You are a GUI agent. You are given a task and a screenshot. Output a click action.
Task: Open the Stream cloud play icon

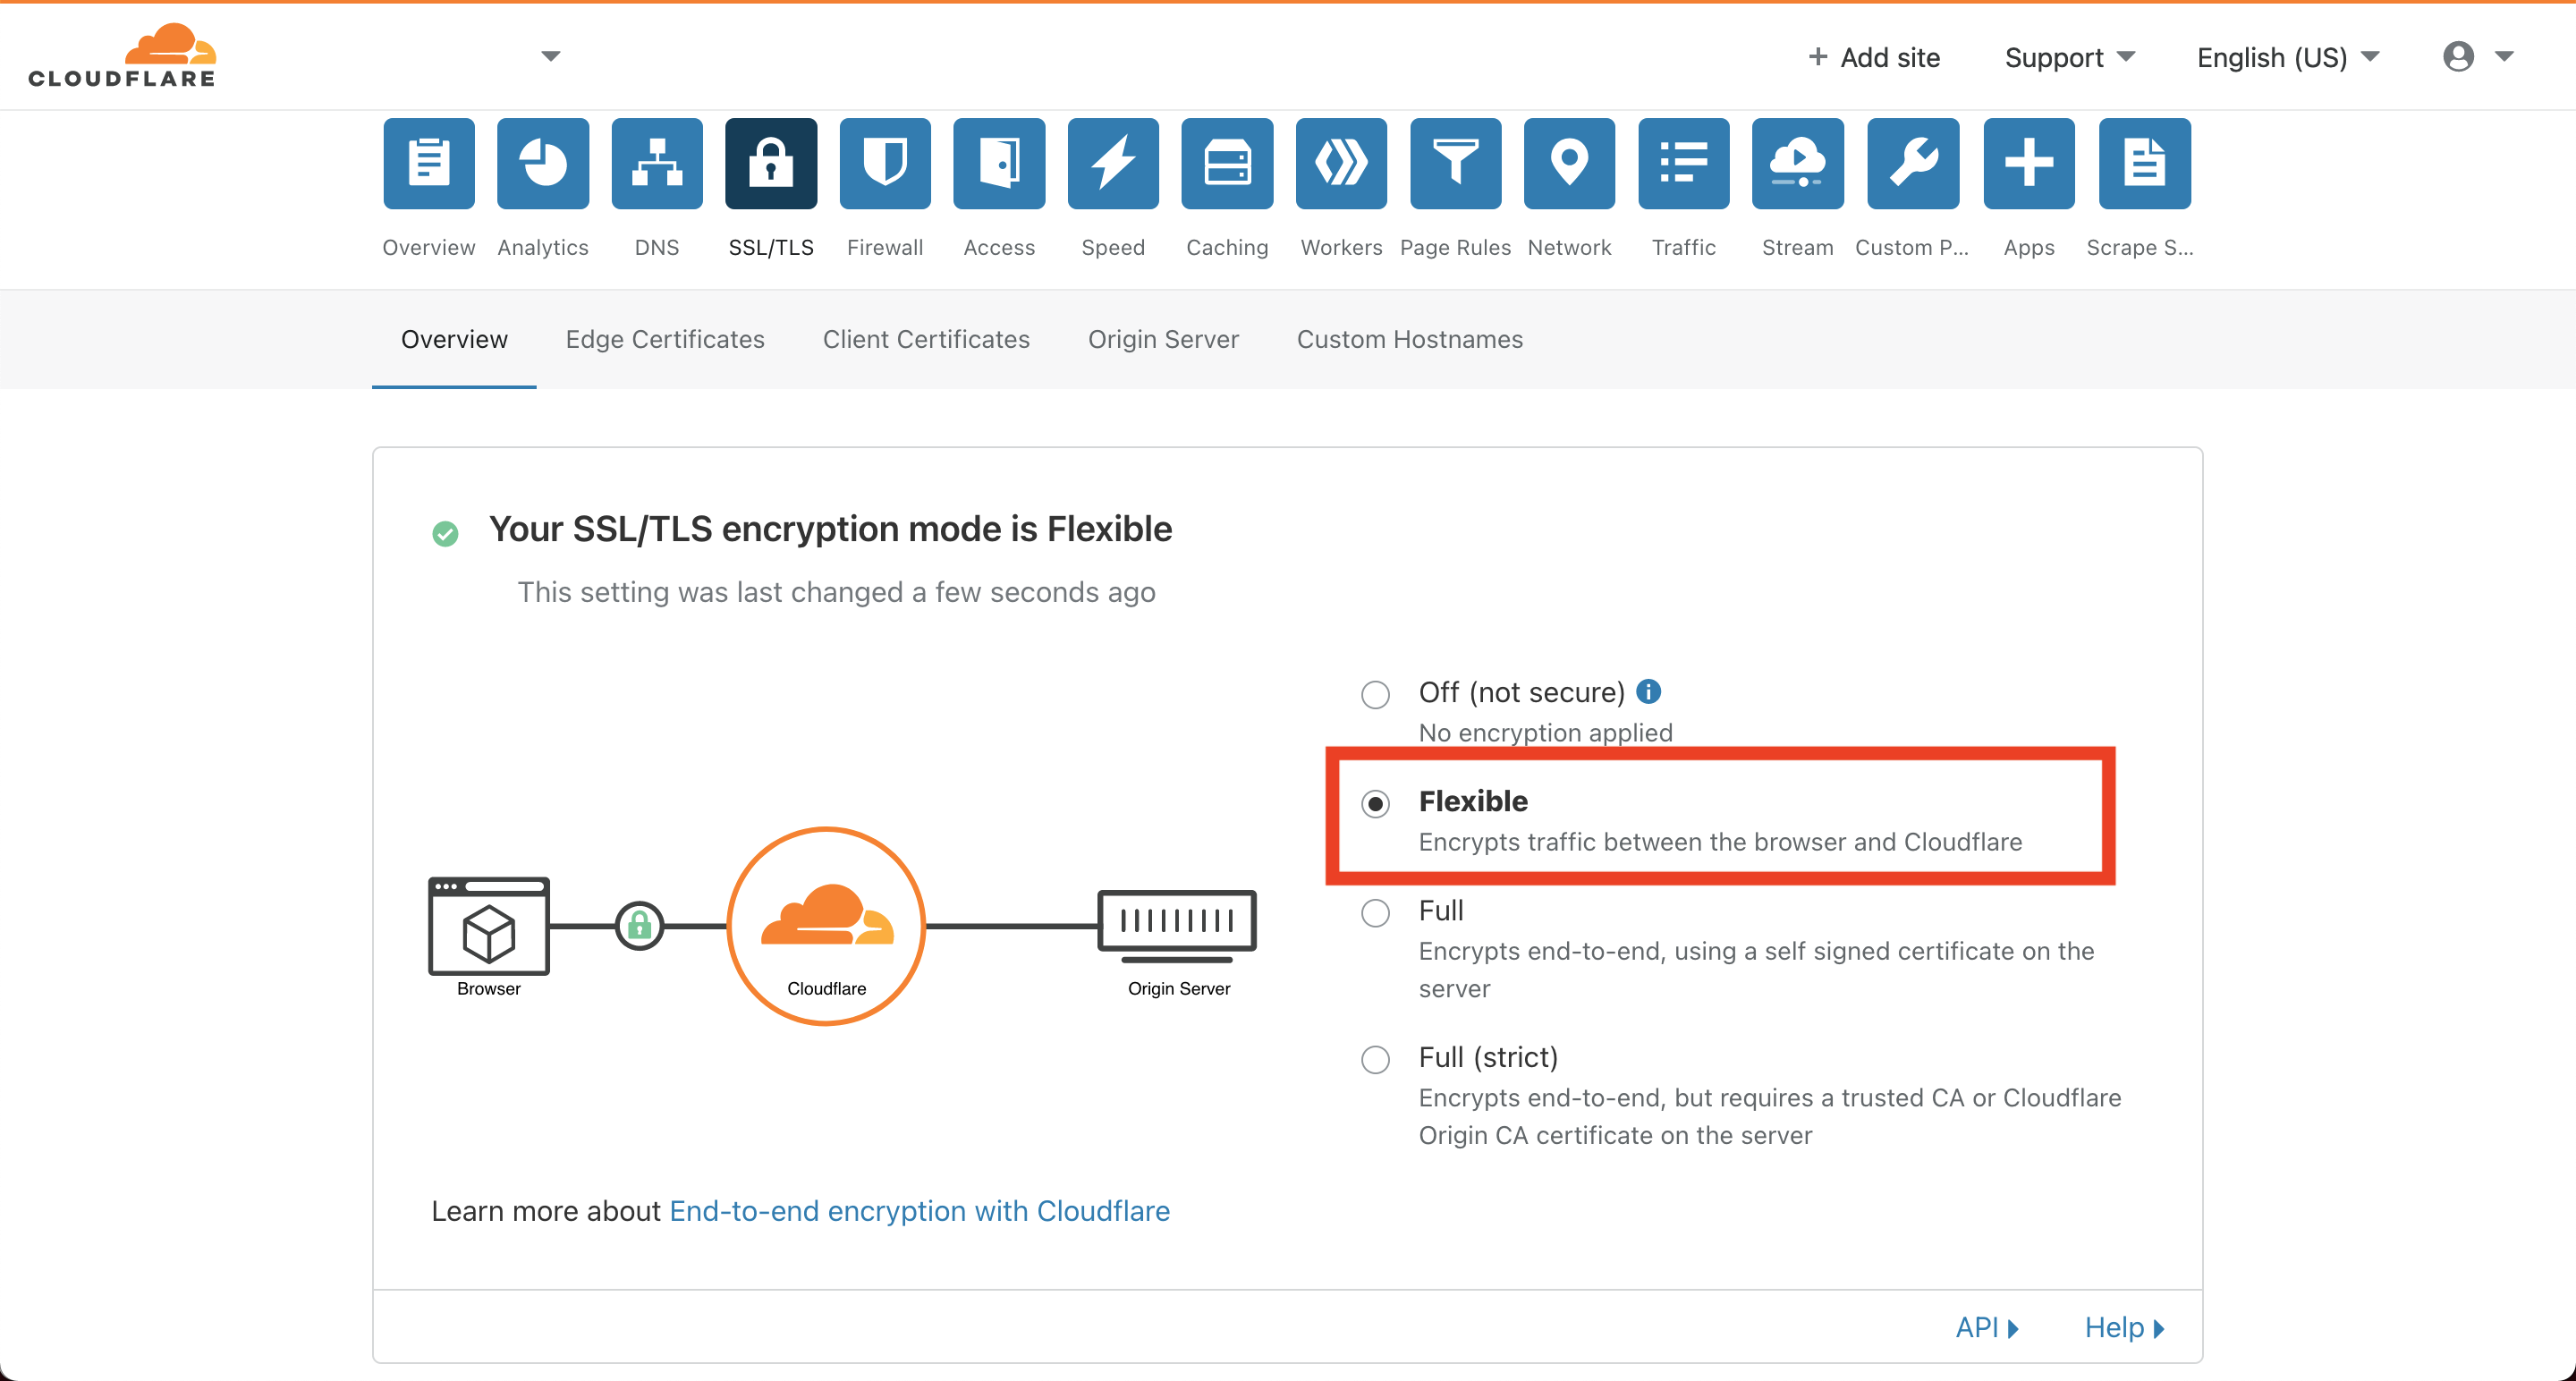coord(1797,163)
